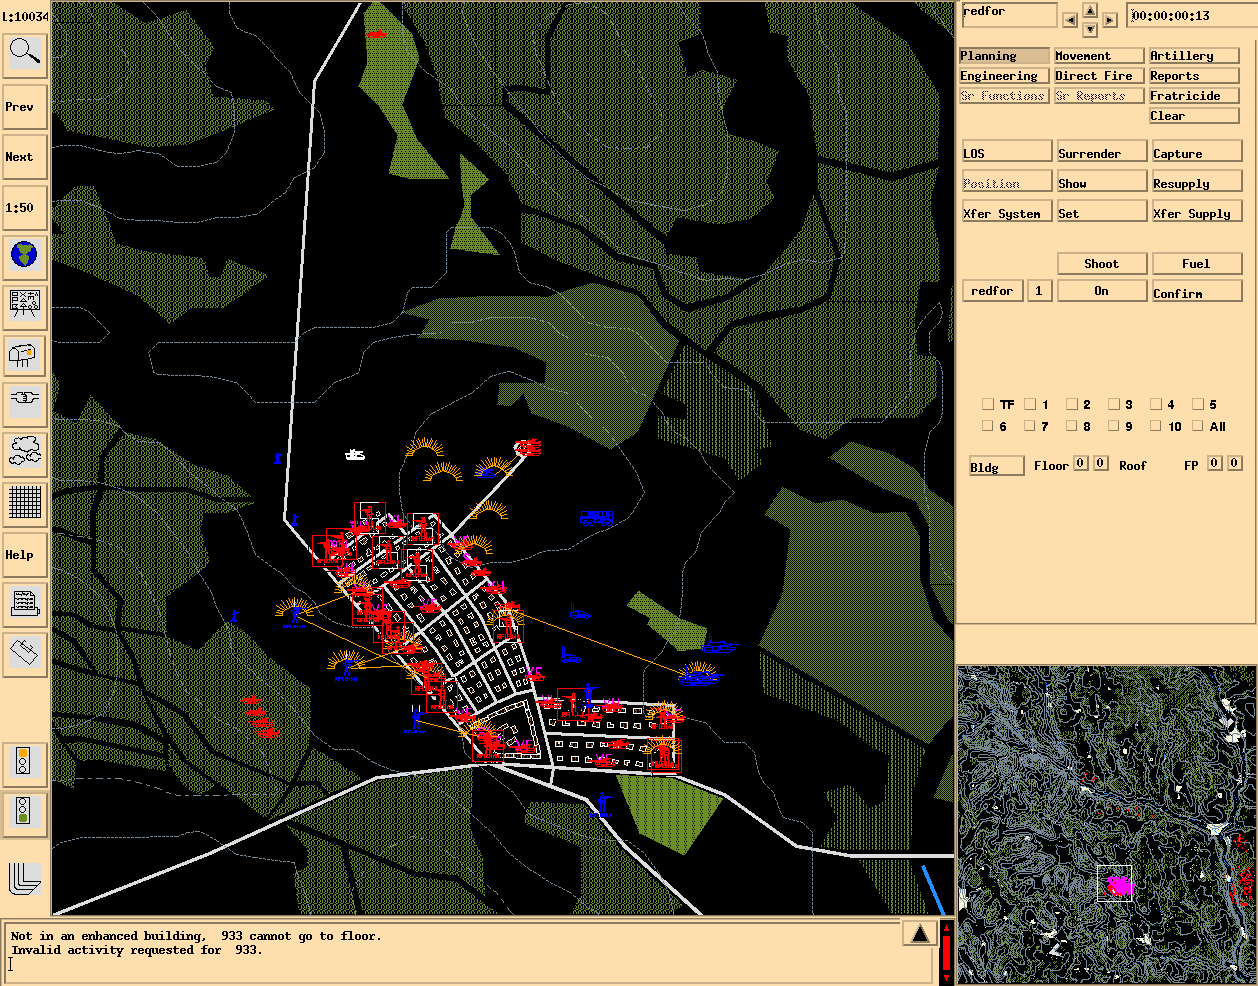Select the magnifying glass zoom tool
The width and height of the screenshot is (1258, 986).
[x=24, y=54]
